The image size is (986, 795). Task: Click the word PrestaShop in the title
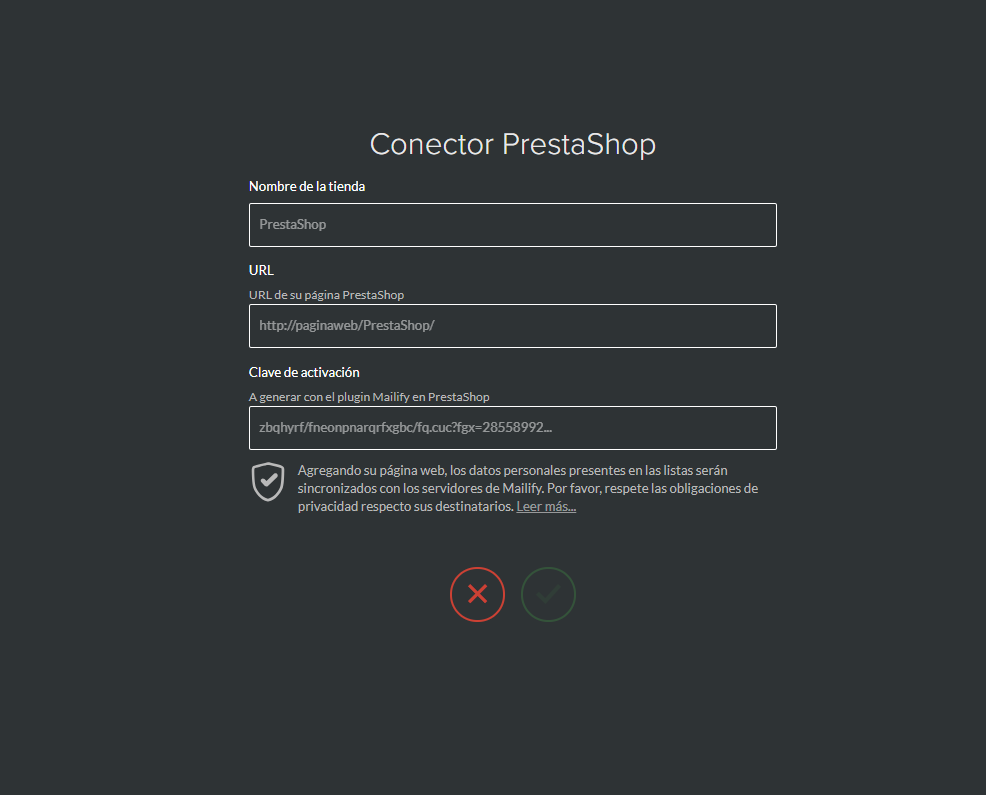coord(579,144)
